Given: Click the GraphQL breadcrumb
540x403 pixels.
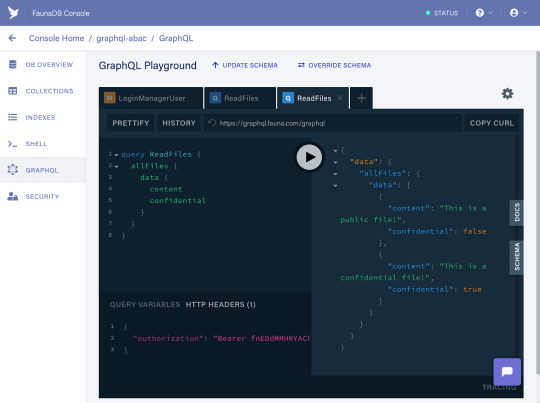Looking at the screenshot, I should pos(176,38).
